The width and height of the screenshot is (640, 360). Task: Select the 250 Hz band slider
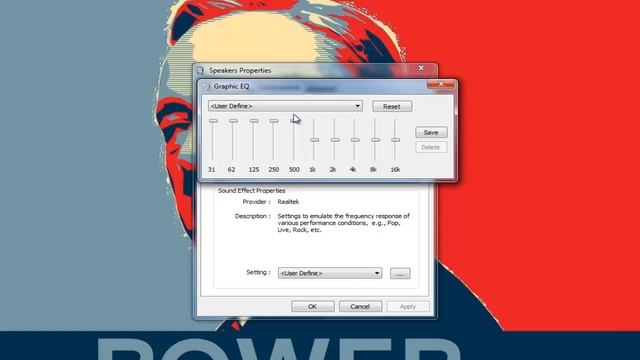pyautogui.click(x=273, y=121)
